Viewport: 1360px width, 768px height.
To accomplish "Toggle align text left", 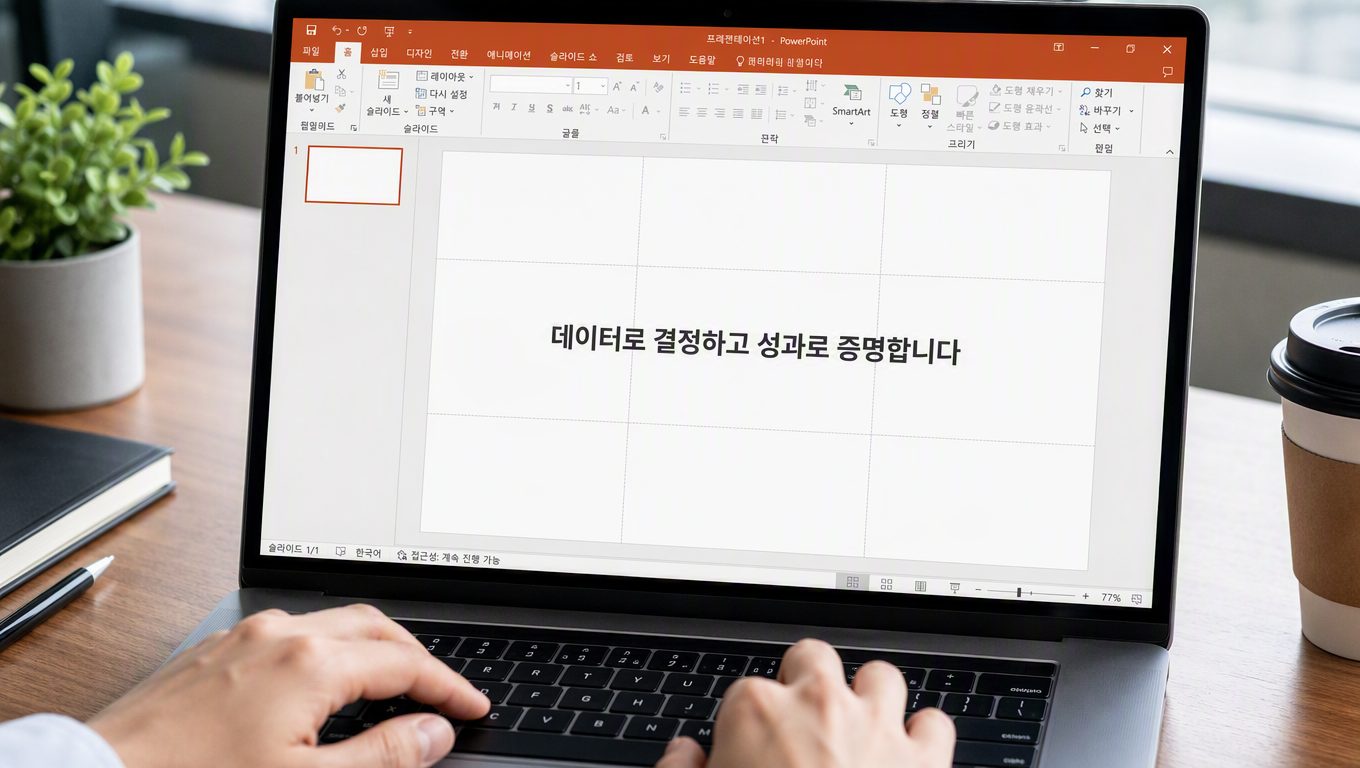I will click(x=684, y=113).
